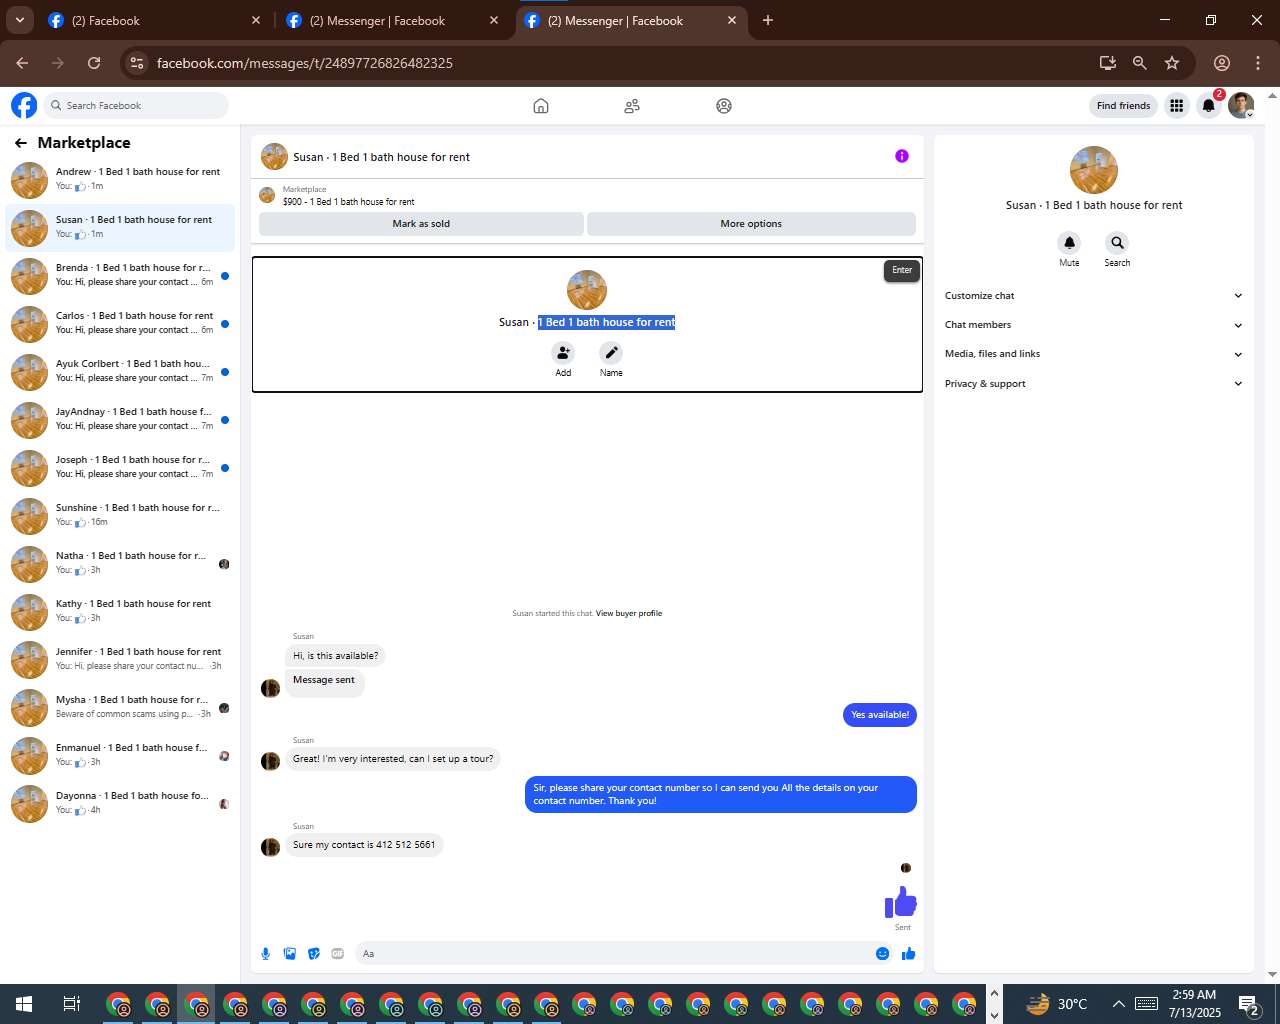
Task: Expand the Privacy & support section
Action: click(1094, 384)
